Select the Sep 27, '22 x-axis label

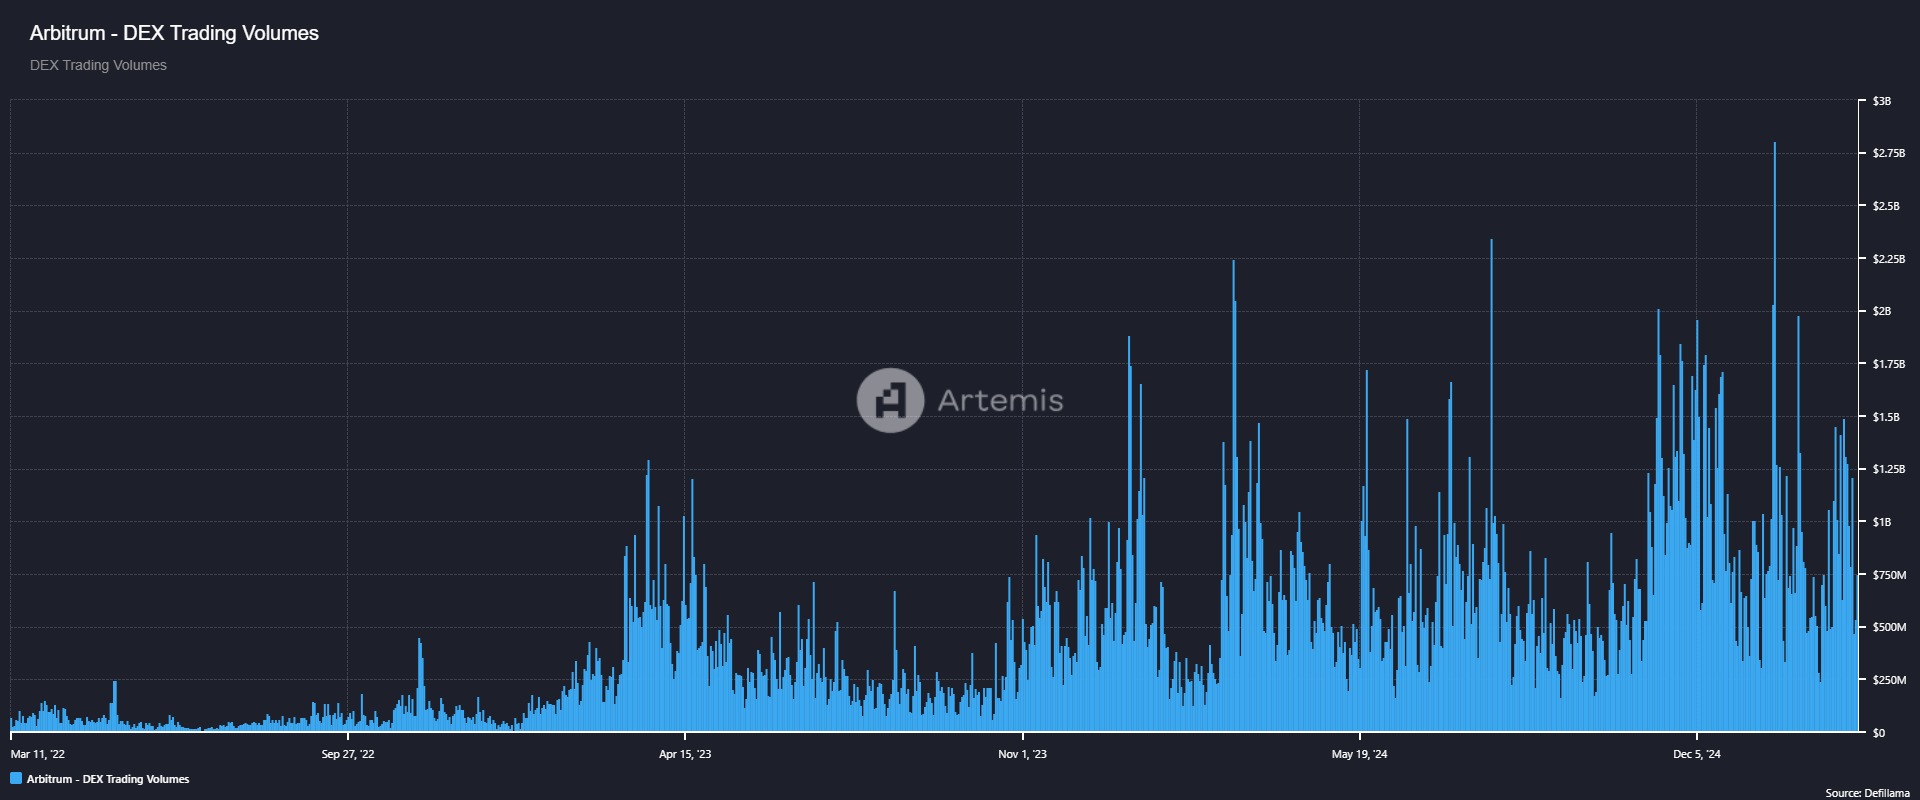pos(348,754)
